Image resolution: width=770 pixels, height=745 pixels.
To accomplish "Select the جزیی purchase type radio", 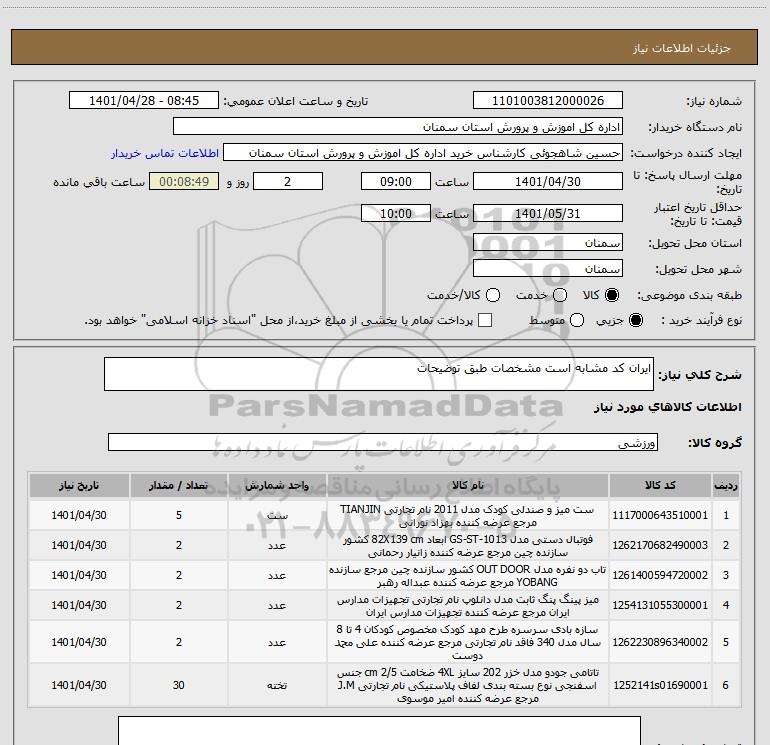I will point(636,320).
